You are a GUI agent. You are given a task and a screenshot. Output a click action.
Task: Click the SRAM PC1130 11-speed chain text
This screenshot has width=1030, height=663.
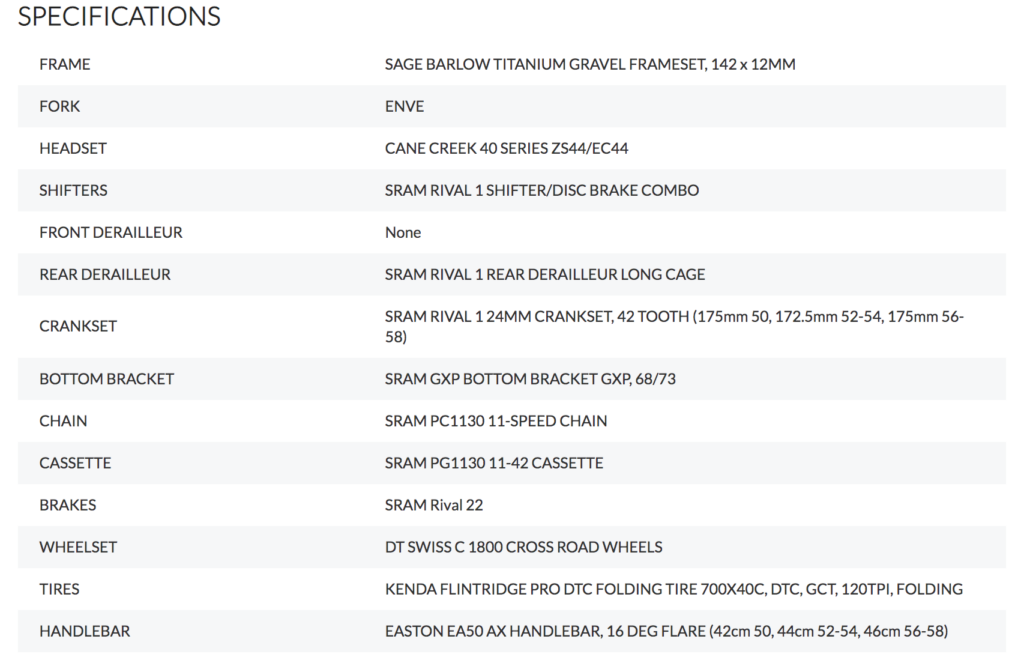(496, 421)
